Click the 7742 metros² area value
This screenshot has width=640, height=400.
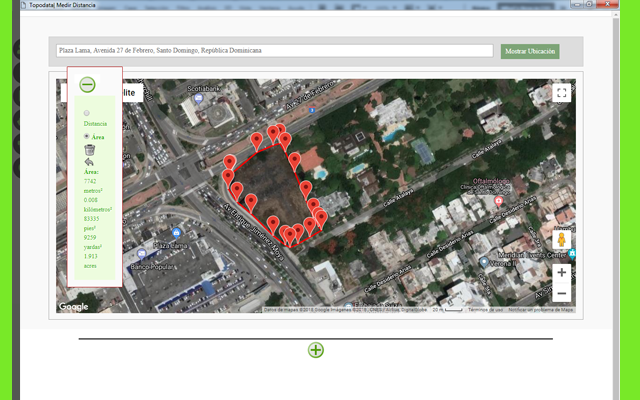93,186
